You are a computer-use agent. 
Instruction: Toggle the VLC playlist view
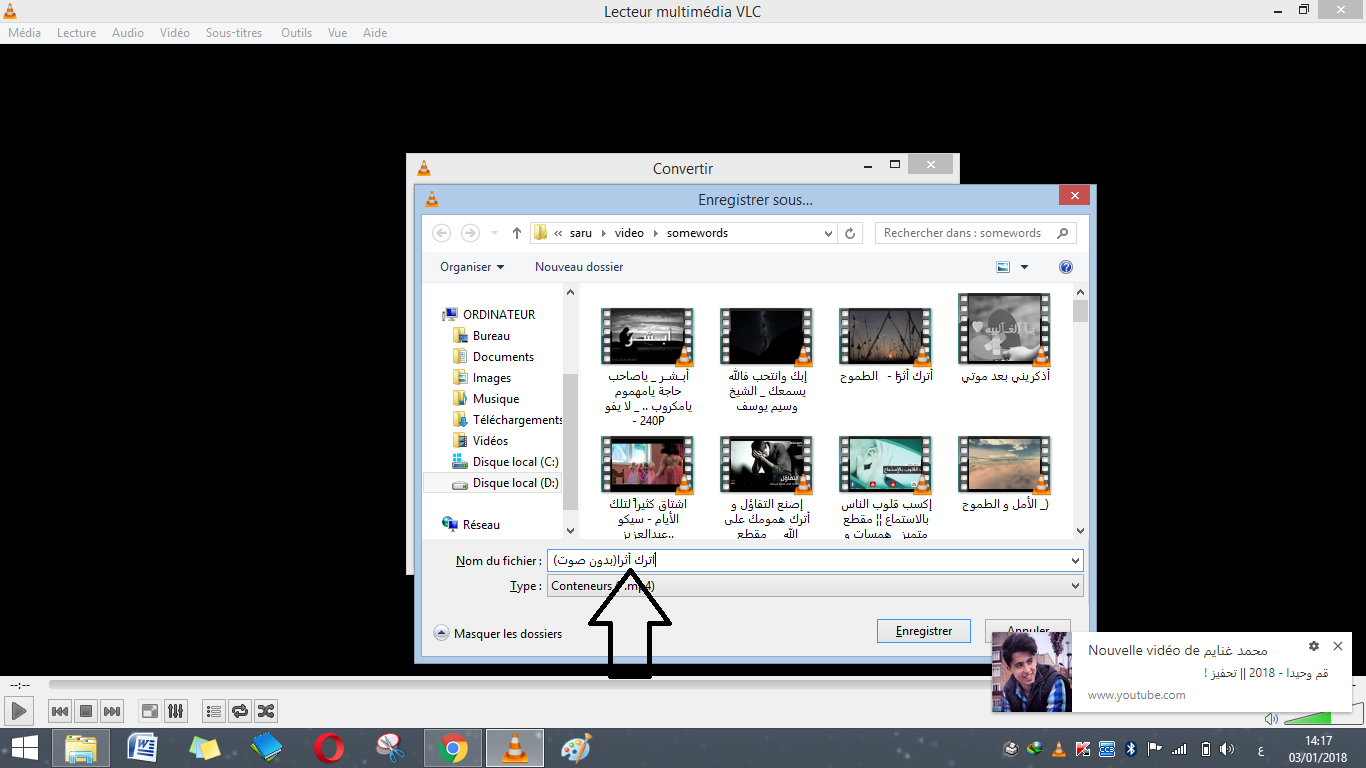(214, 712)
